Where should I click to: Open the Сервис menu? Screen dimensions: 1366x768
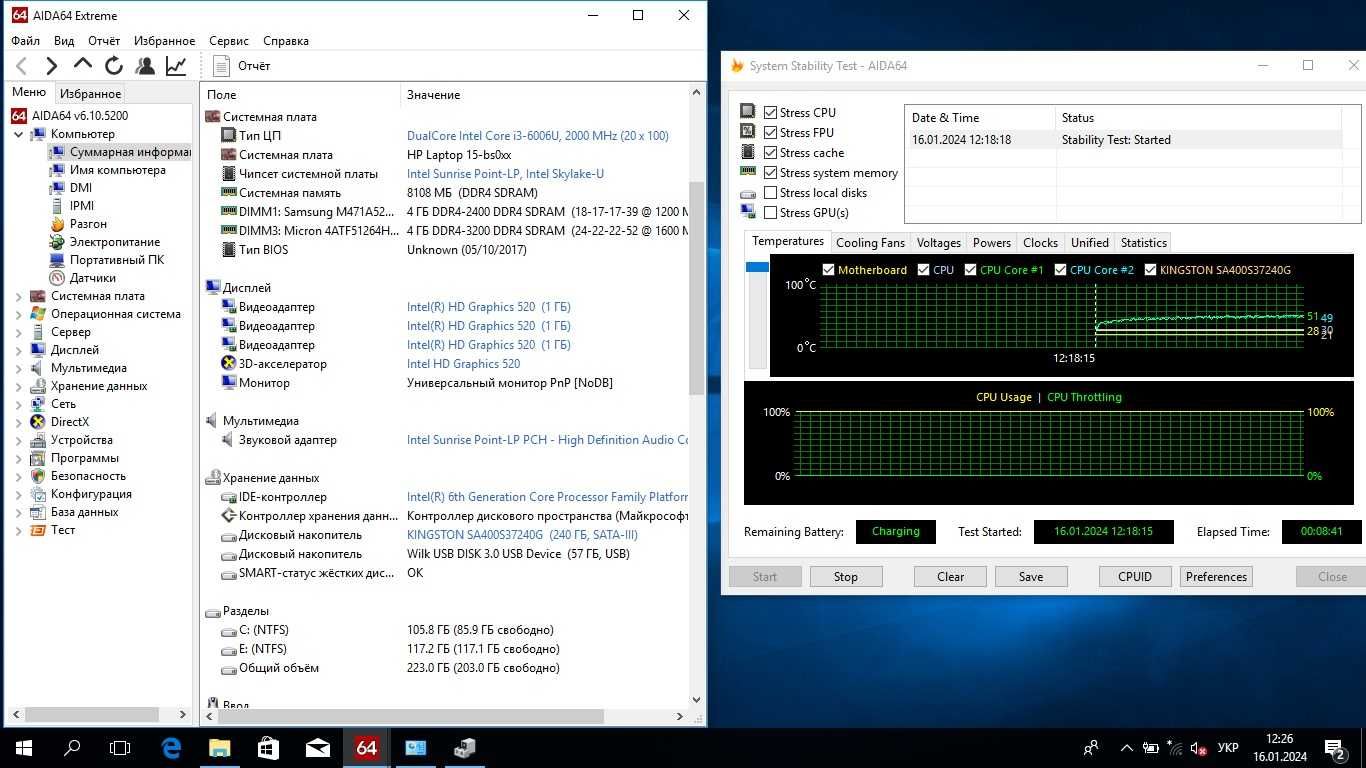click(x=229, y=41)
